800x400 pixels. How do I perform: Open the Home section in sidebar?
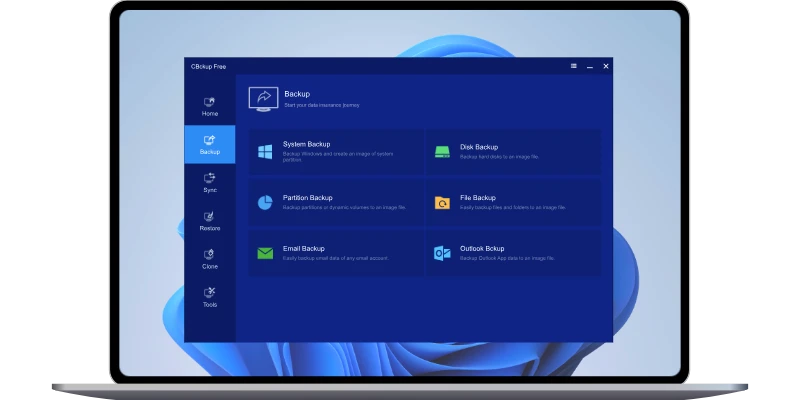click(x=209, y=106)
